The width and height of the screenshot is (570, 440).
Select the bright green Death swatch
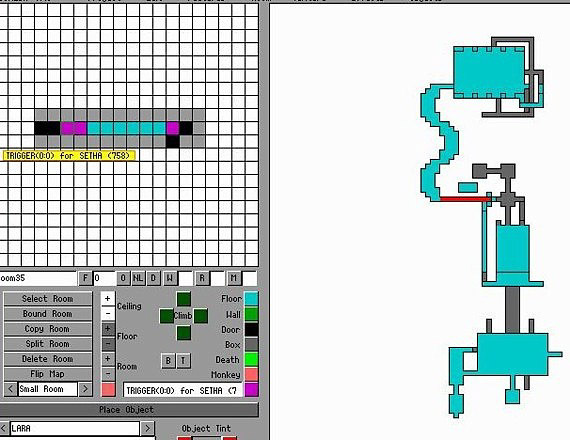251,359
